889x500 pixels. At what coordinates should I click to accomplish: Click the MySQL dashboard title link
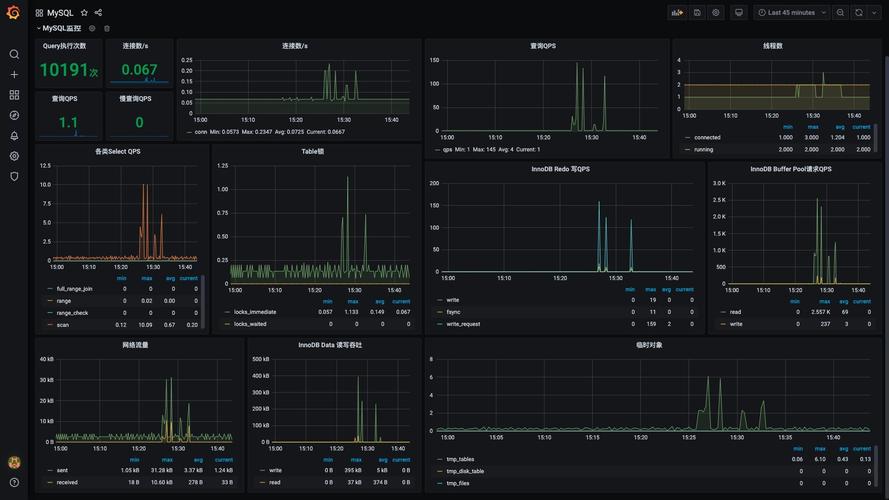(x=60, y=13)
